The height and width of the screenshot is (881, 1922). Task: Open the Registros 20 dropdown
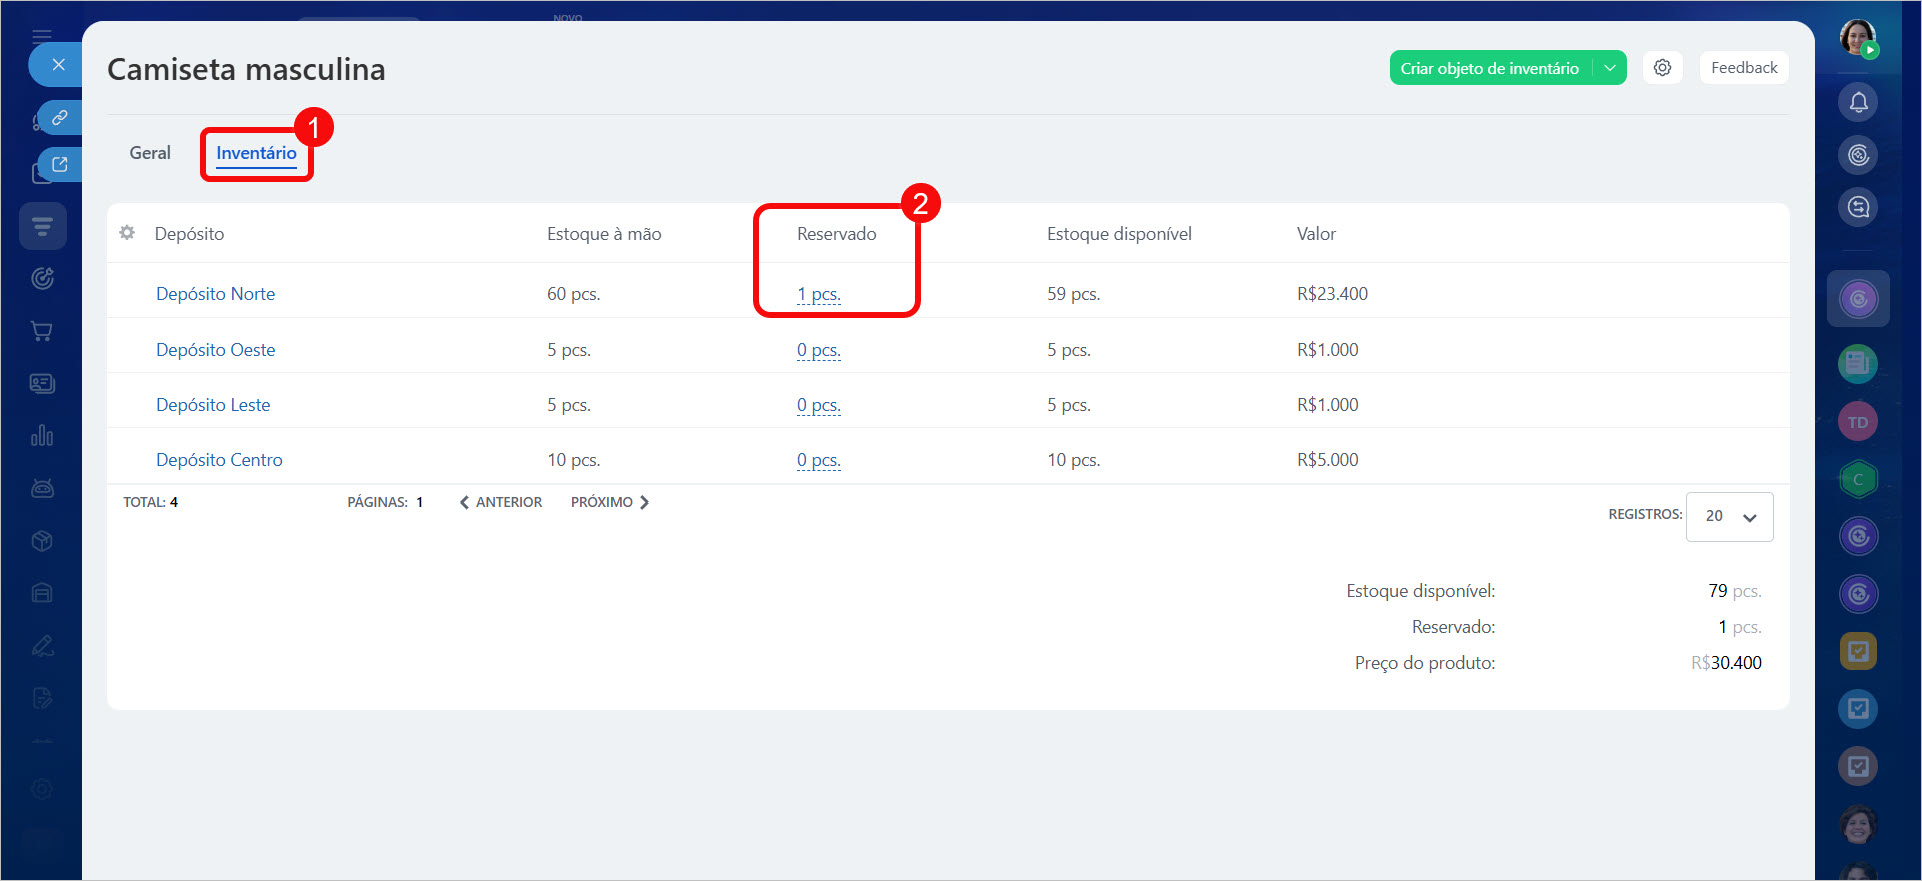click(1729, 516)
